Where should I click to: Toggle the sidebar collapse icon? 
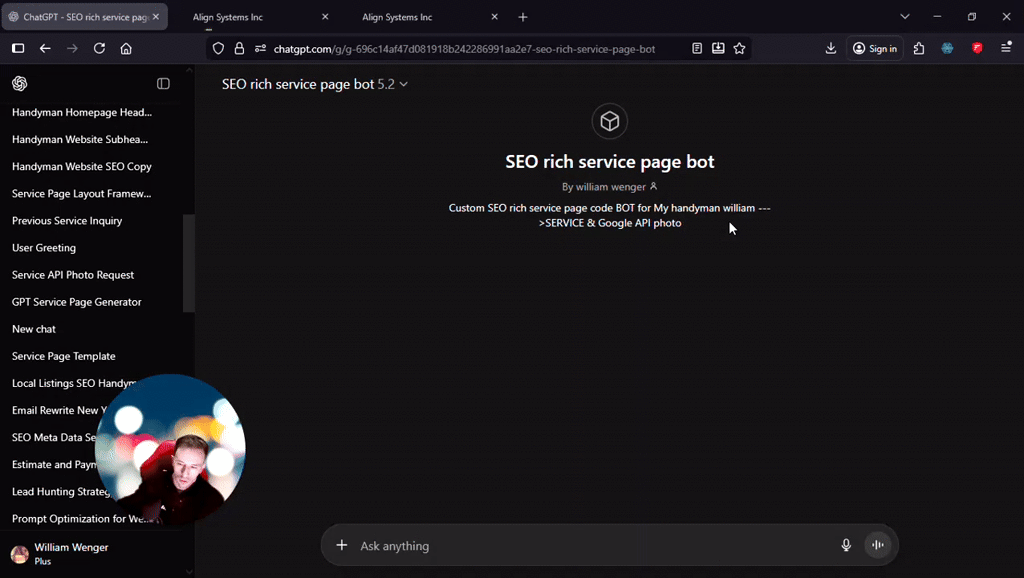tap(163, 84)
